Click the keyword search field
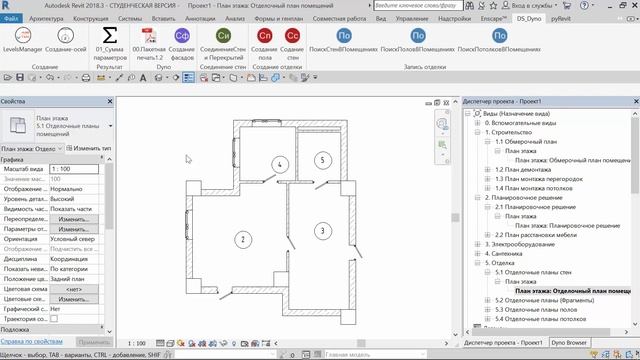Image resolution: width=640 pixels, height=360 pixels. click(418, 6)
